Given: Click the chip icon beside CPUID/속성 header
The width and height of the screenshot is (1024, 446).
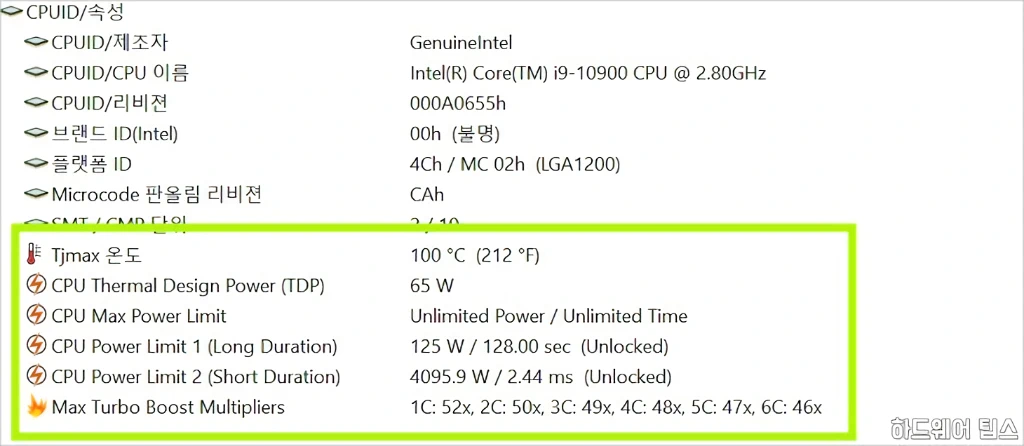Looking at the screenshot, I should [x=13, y=13].
